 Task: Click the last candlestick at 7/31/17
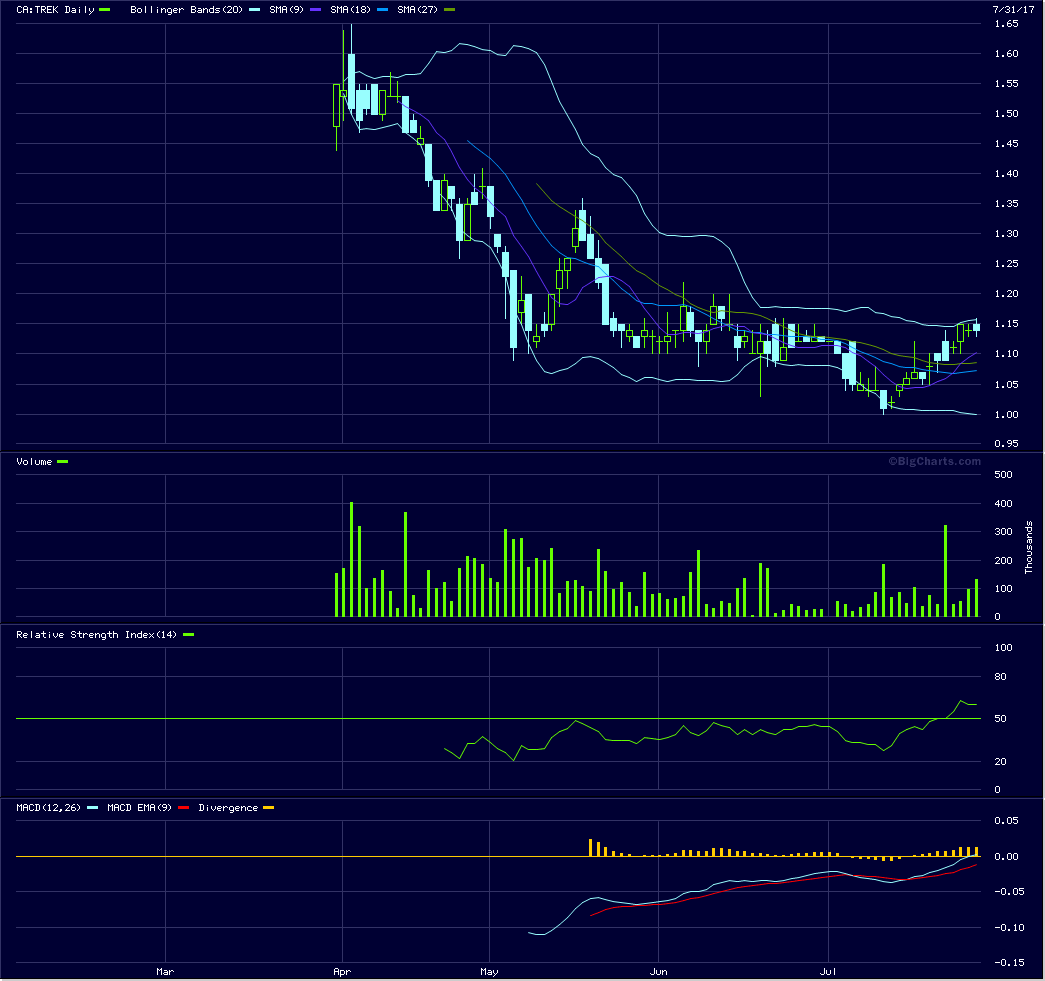coord(976,327)
